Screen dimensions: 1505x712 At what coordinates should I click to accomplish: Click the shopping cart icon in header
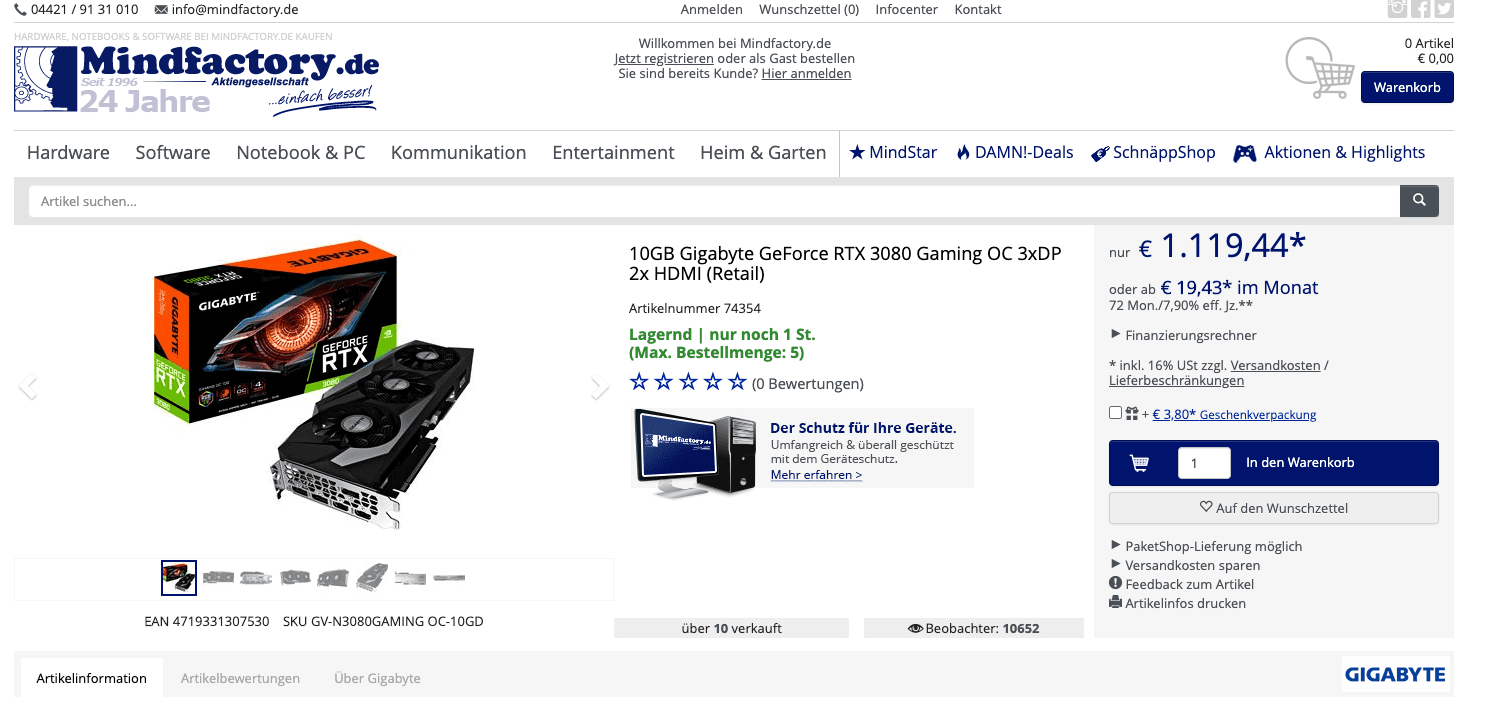pos(1319,68)
